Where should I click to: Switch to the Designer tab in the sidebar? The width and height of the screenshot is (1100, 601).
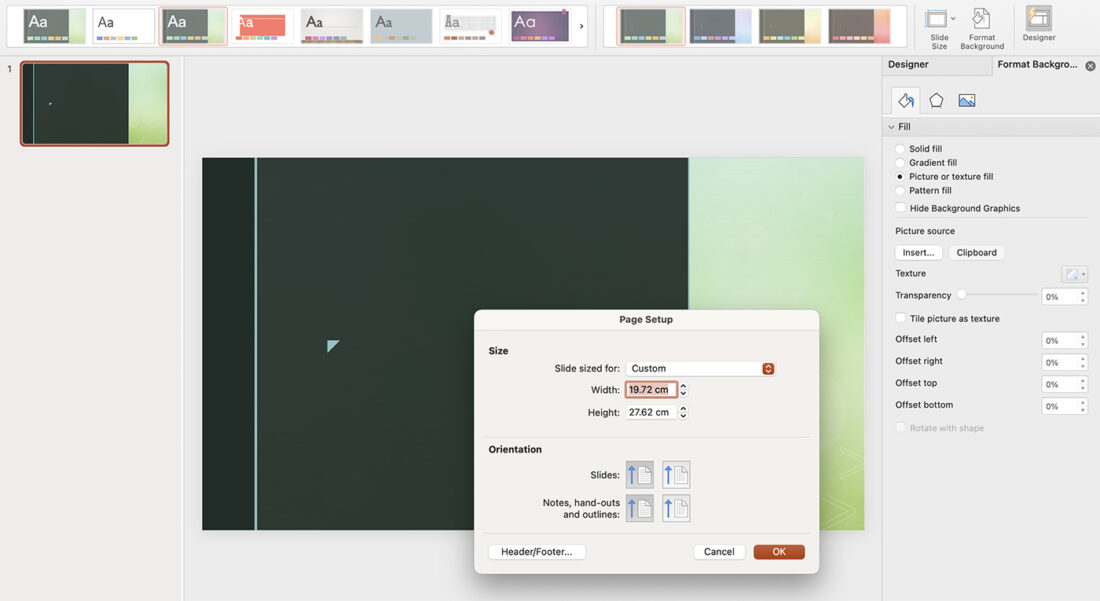pyautogui.click(x=908, y=64)
